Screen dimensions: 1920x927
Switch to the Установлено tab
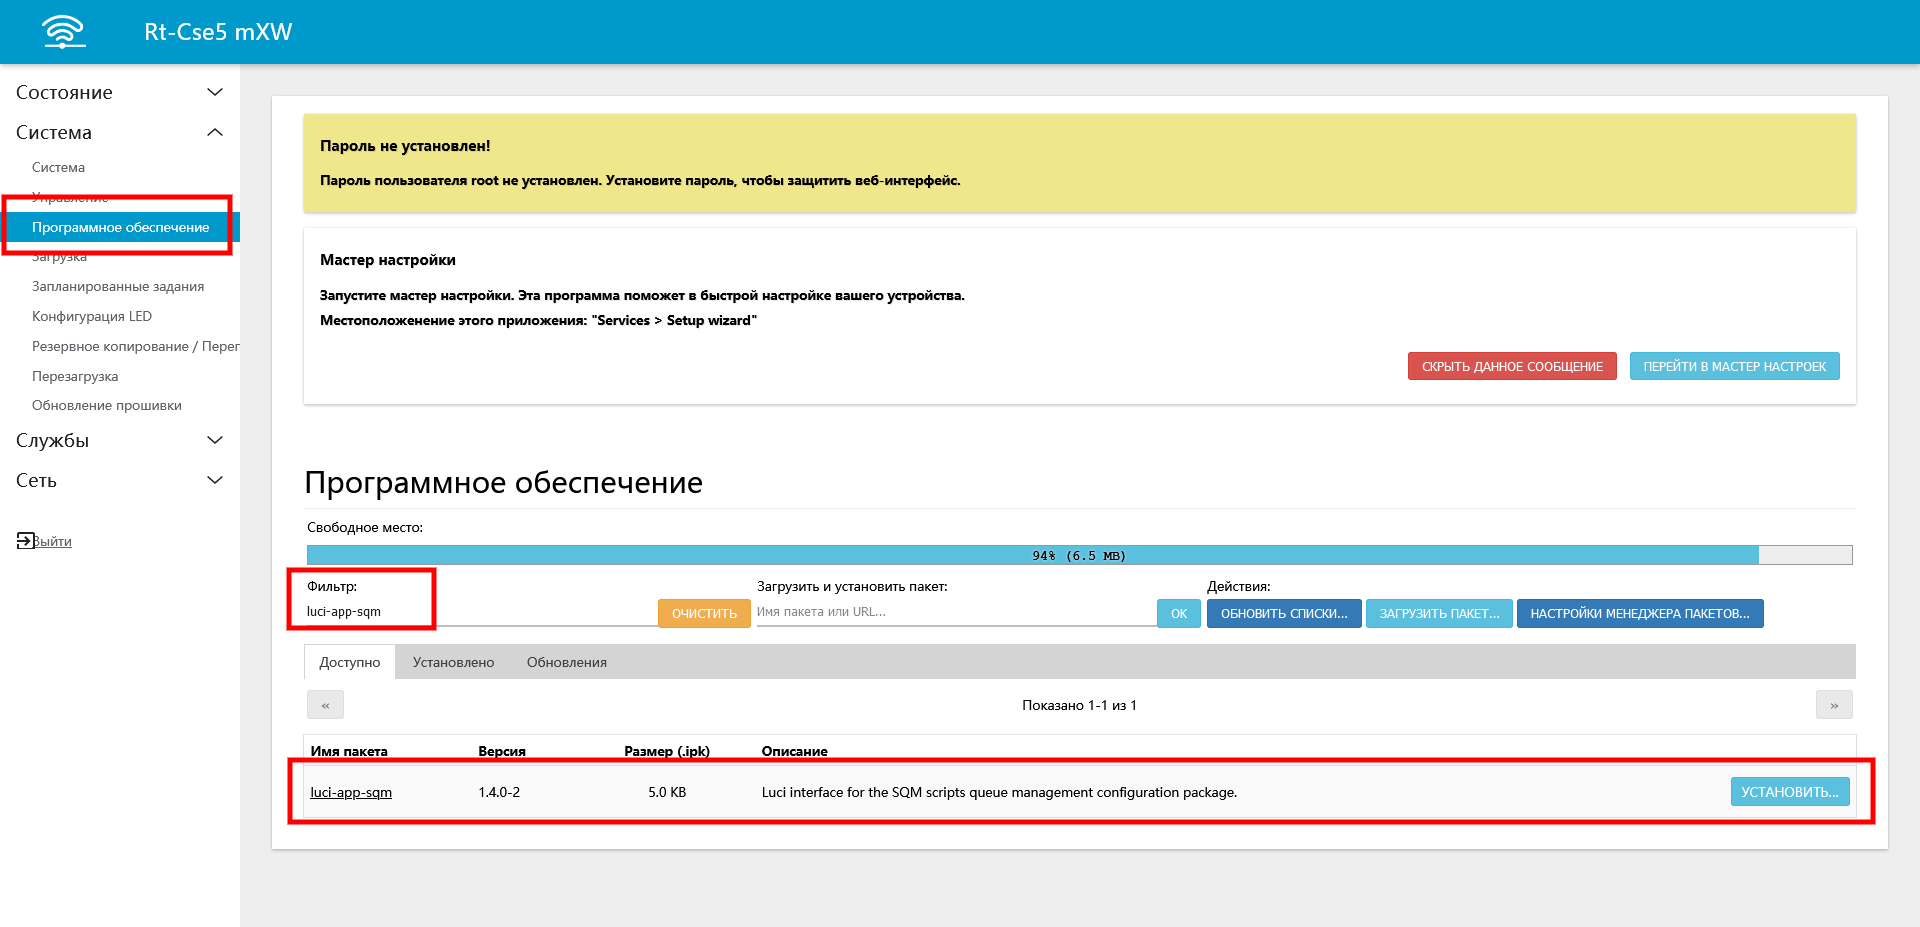pyautogui.click(x=453, y=662)
